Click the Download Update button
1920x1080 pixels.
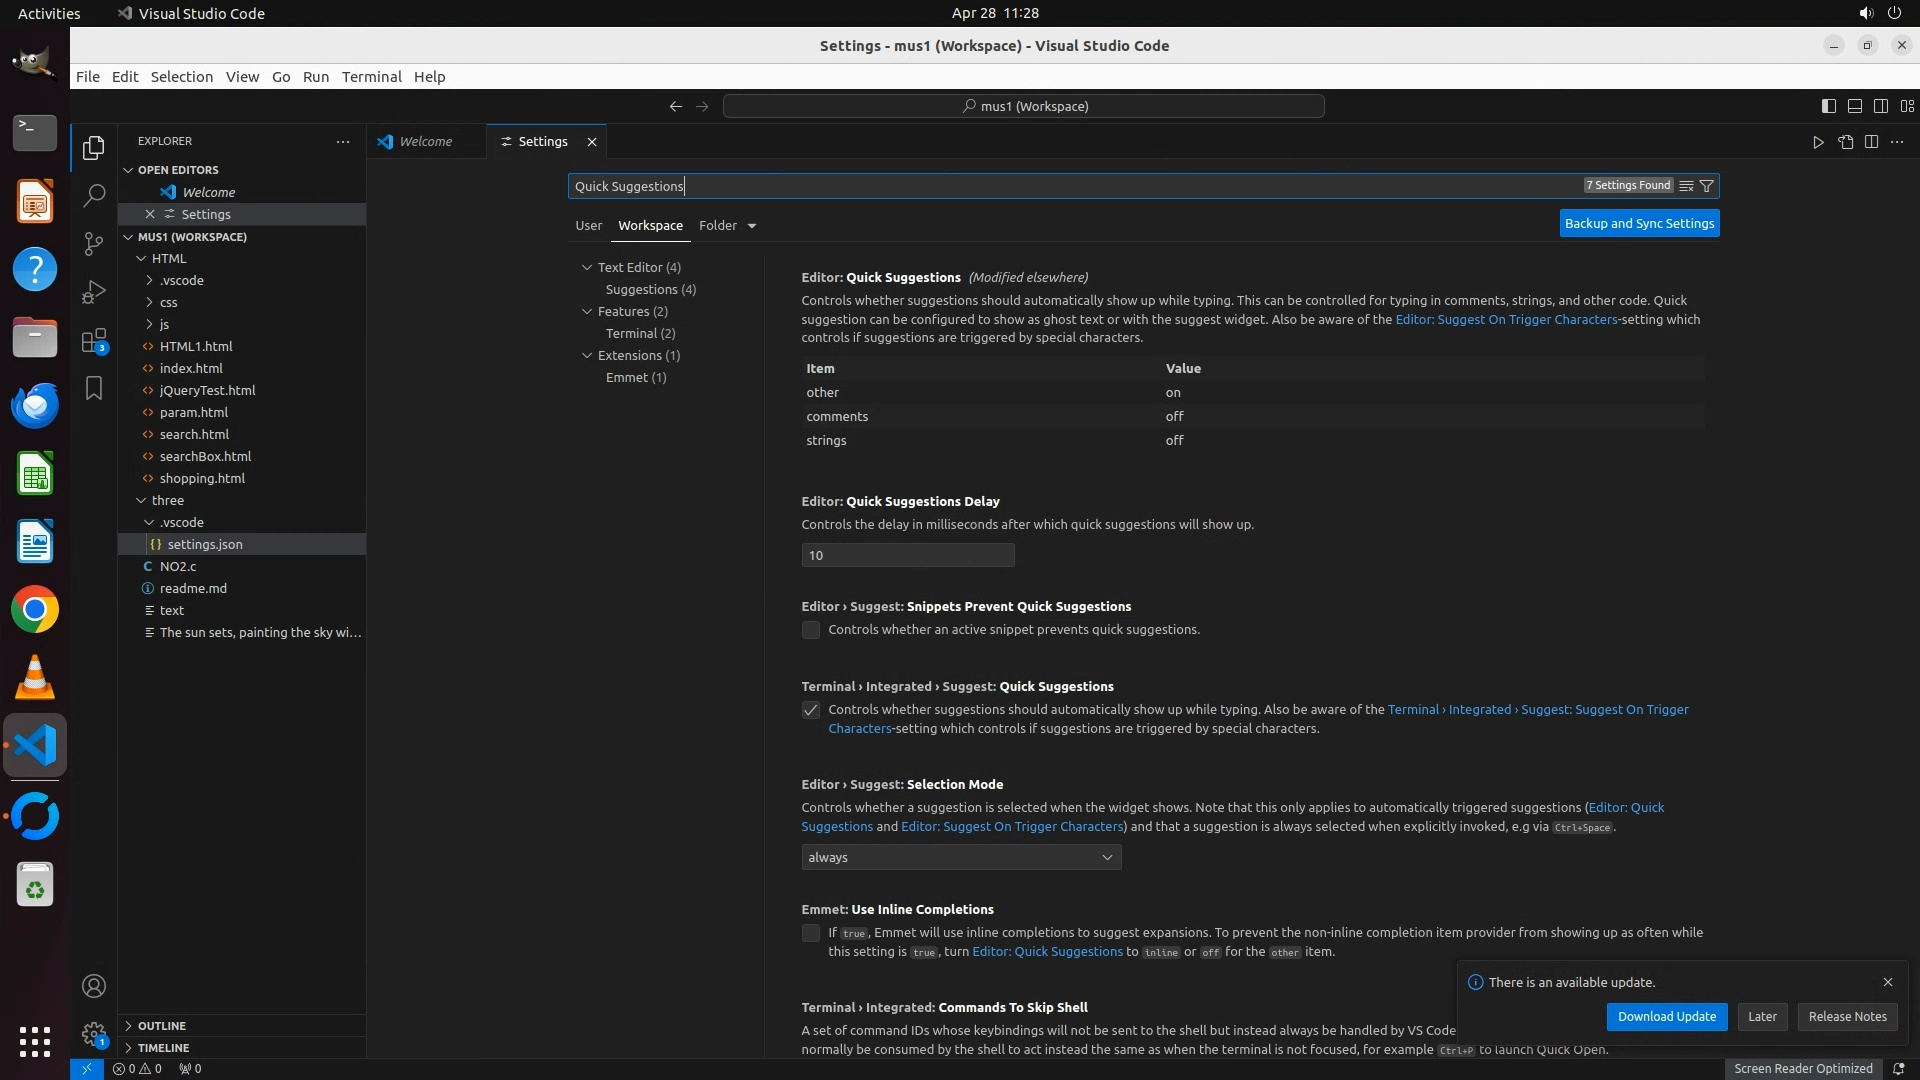[x=1666, y=1016]
